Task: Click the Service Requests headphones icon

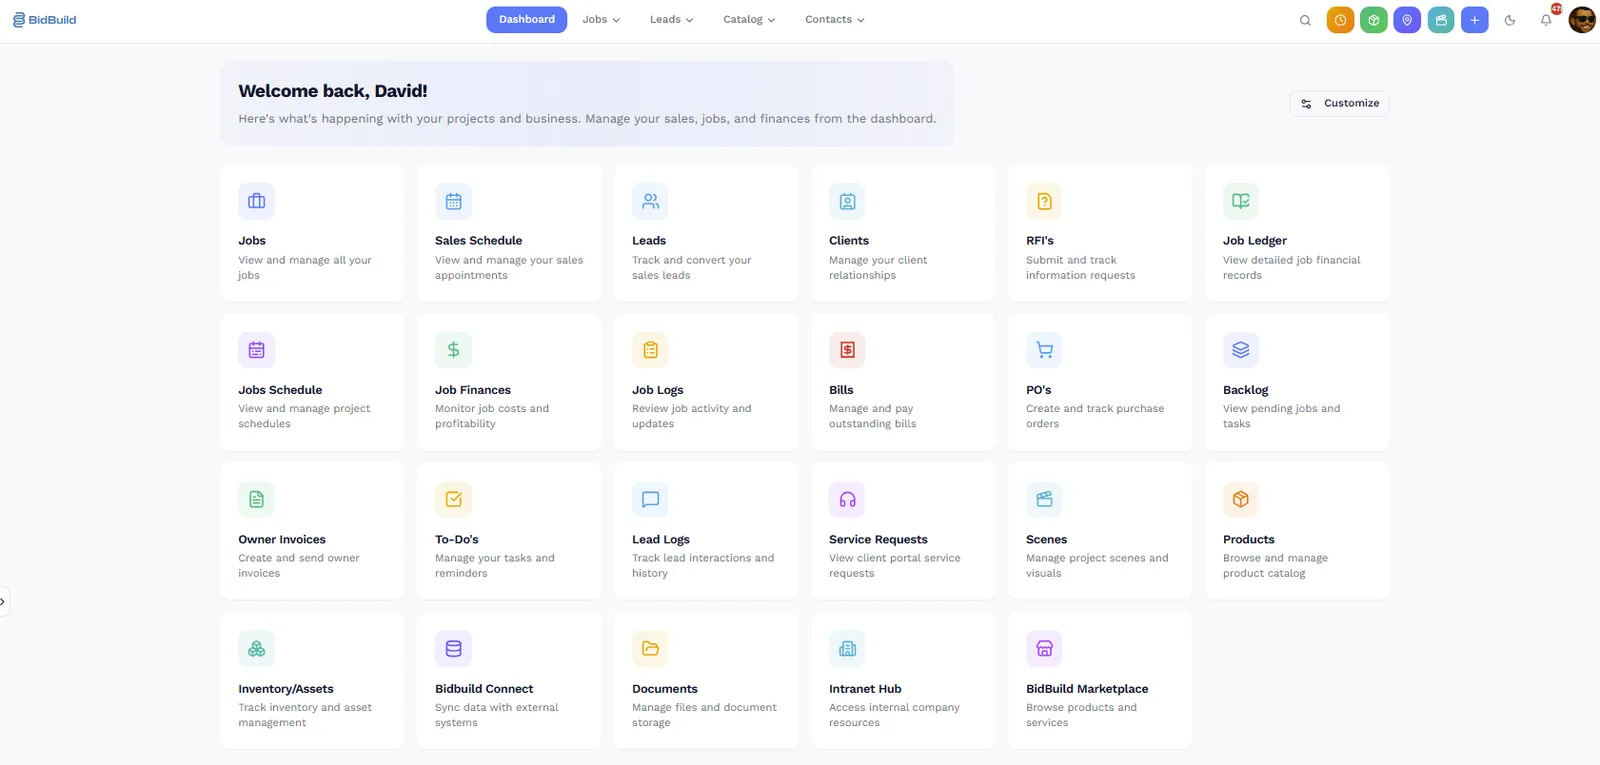Action: 847,499
